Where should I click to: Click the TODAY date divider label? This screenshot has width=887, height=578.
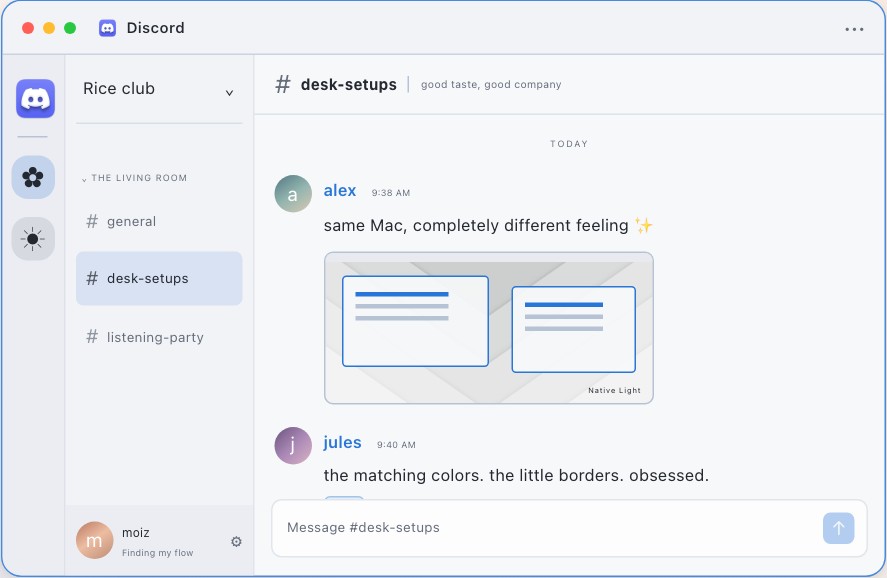(569, 144)
